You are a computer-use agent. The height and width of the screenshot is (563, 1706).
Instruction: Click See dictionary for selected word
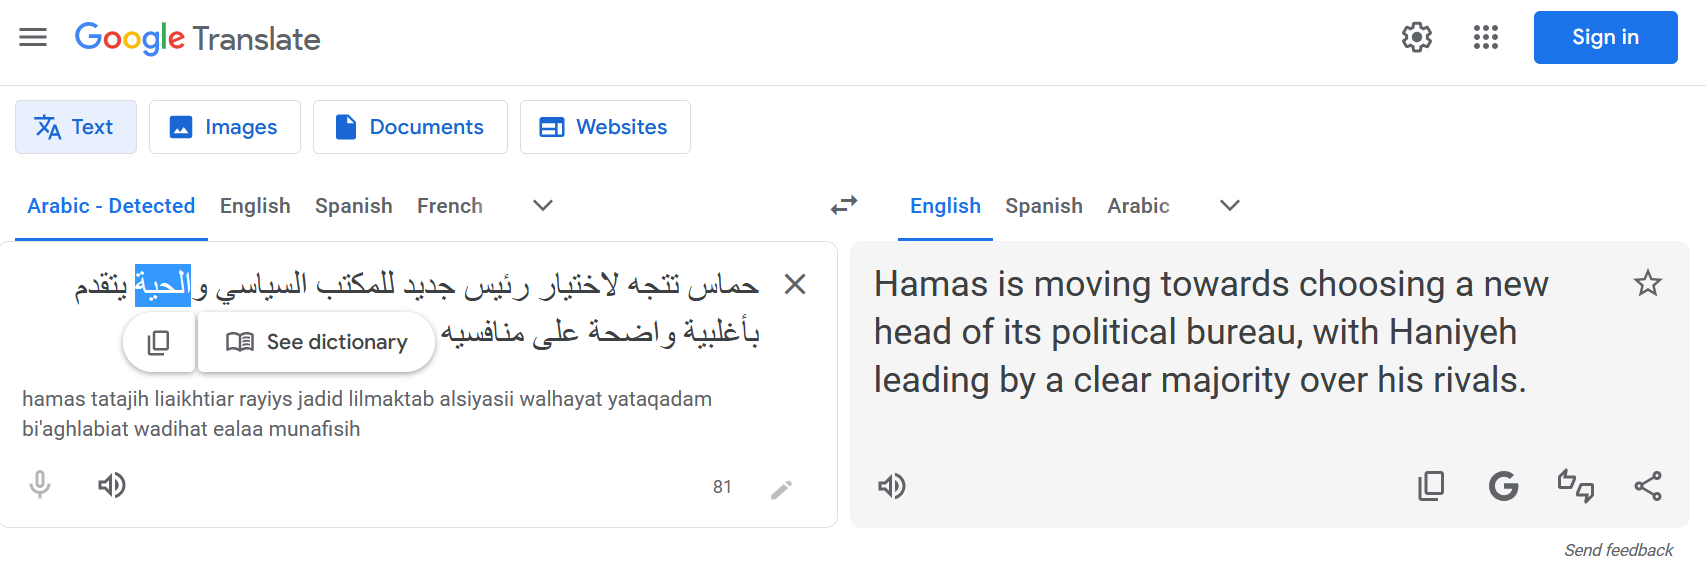317,342
